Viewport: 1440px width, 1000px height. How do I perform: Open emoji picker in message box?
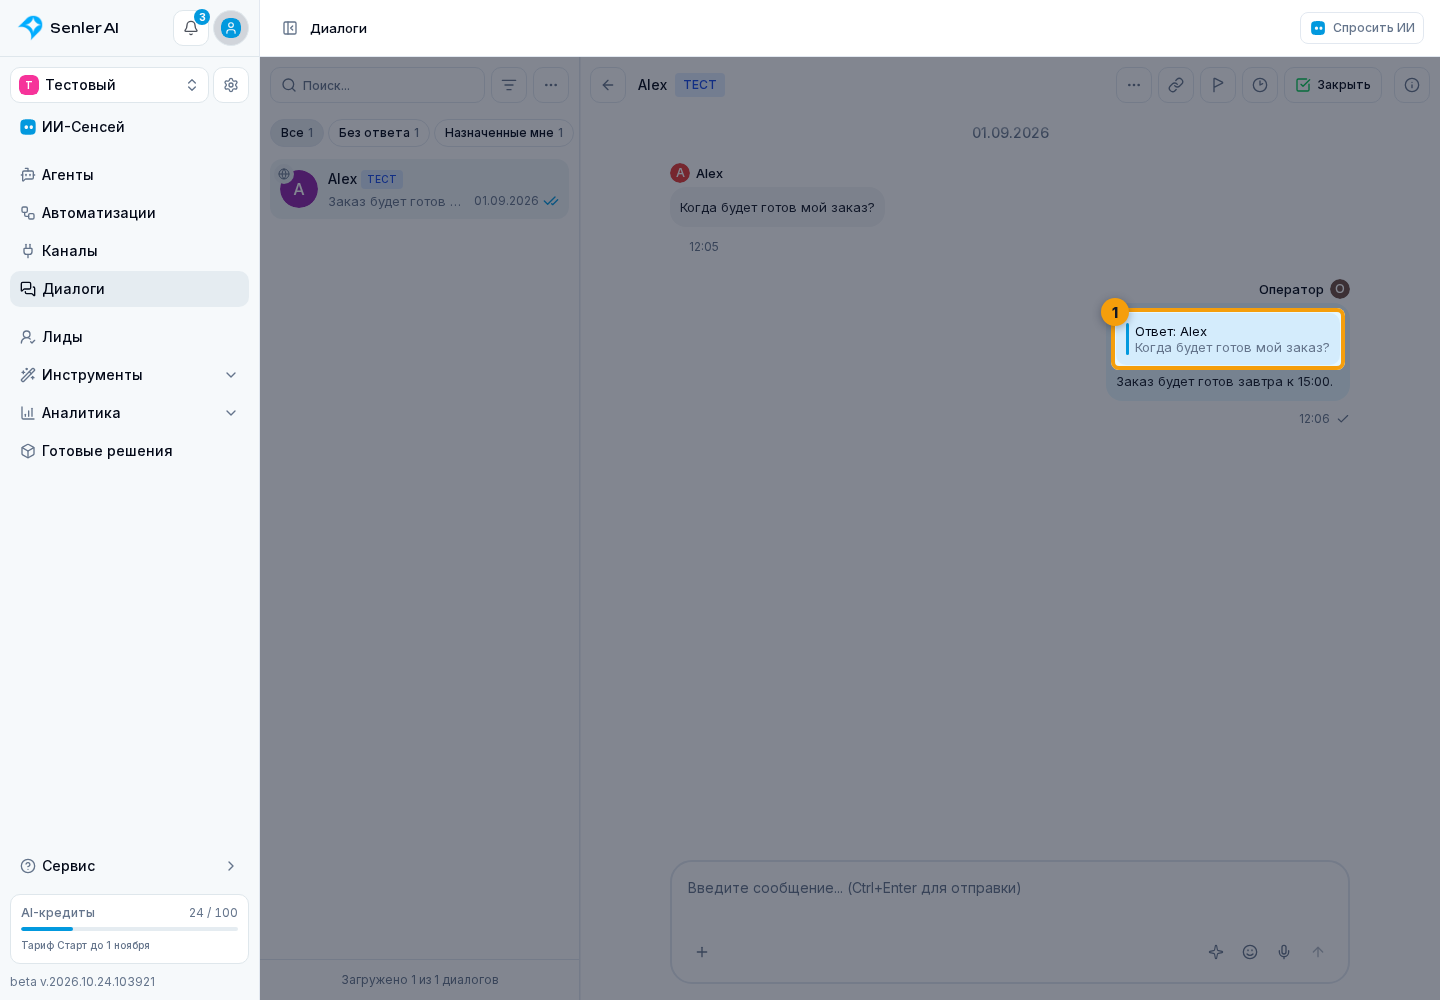1250,952
